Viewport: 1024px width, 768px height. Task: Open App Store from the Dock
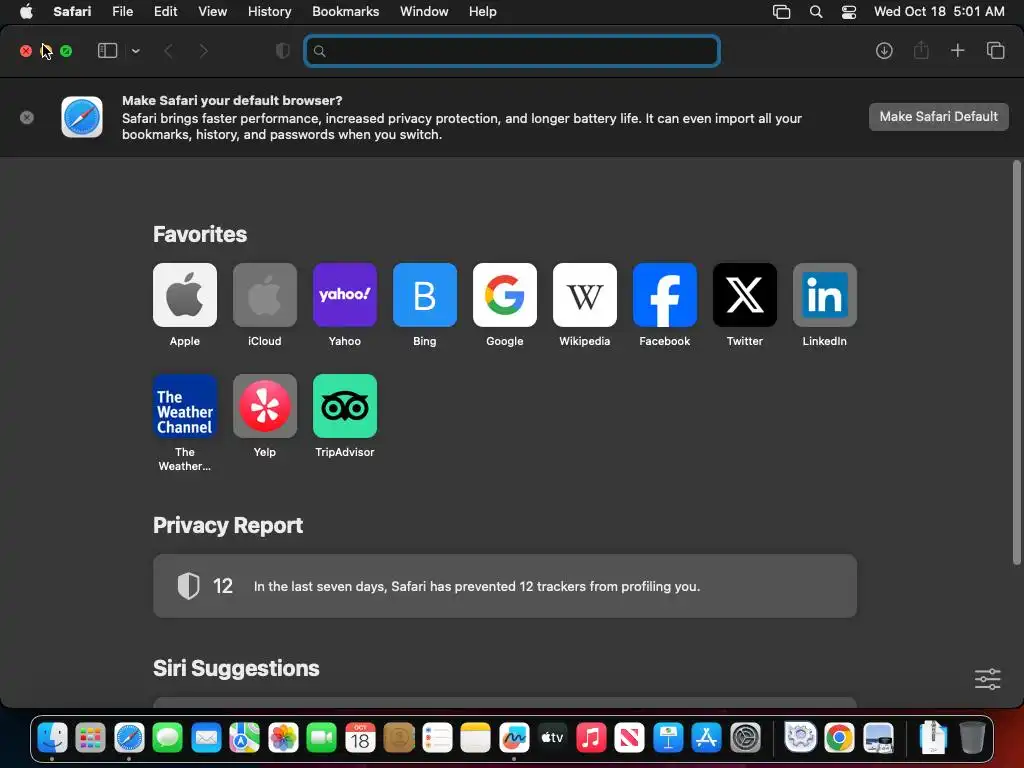[707, 738]
